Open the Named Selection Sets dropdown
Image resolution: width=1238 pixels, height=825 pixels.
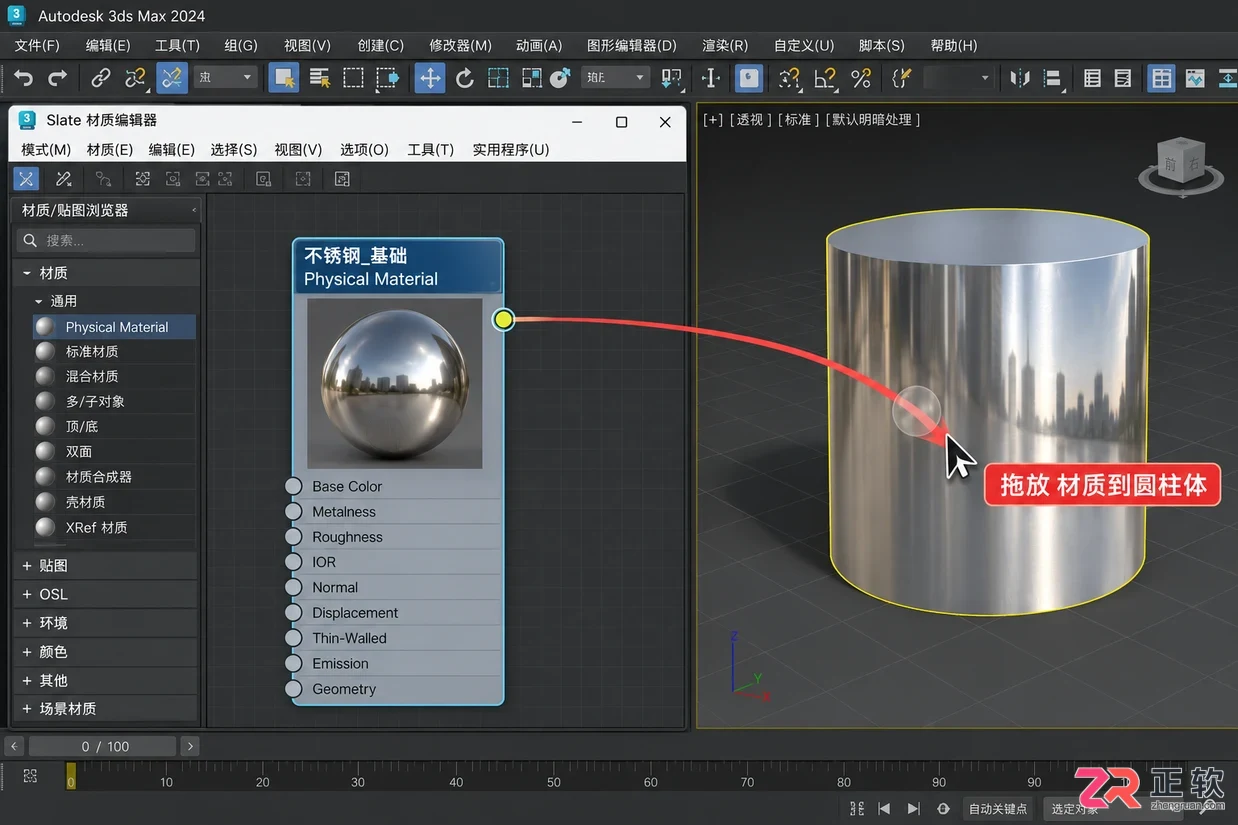[x=958, y=77]
